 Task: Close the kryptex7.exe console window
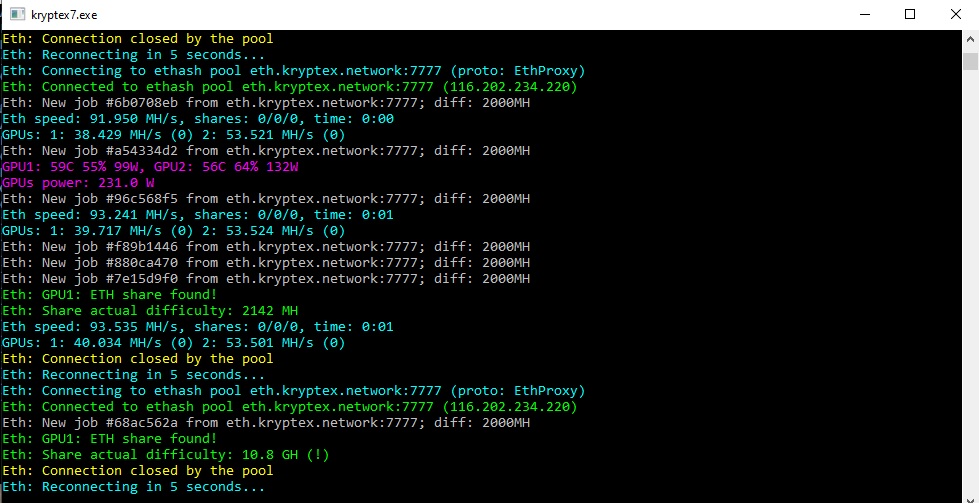pos(955,14)
